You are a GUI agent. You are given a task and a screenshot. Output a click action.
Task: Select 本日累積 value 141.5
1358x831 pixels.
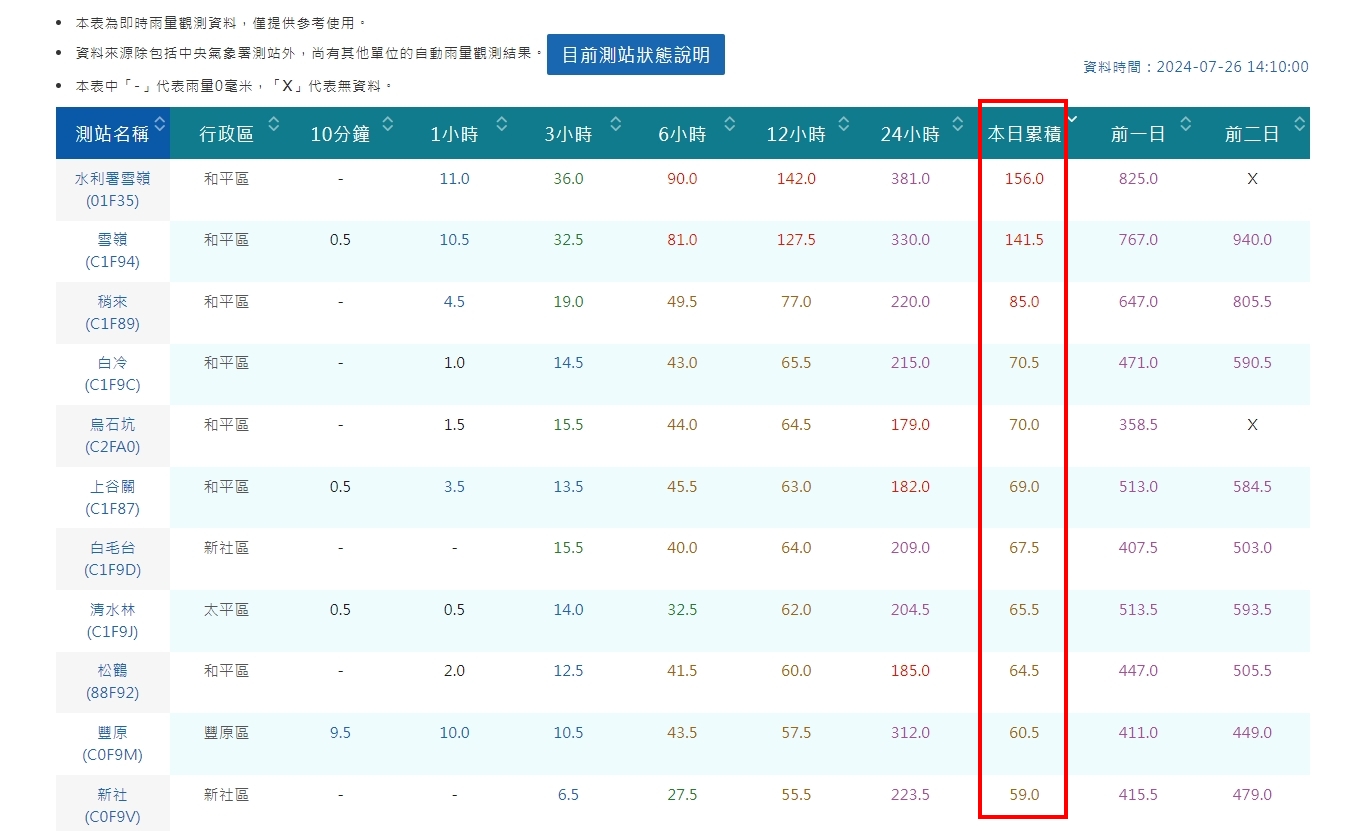point(1024,240)
